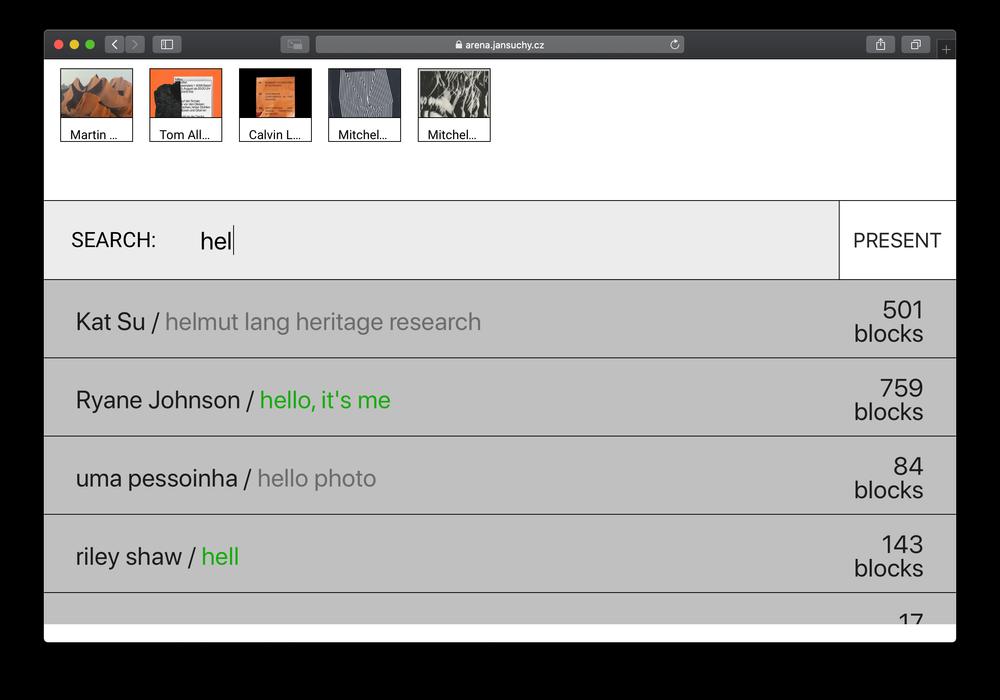The width and height of the screenshot is (1000, 700).
Task: Choose riley shaw's 'hell' channel
Action: click(x=220, y=556)
